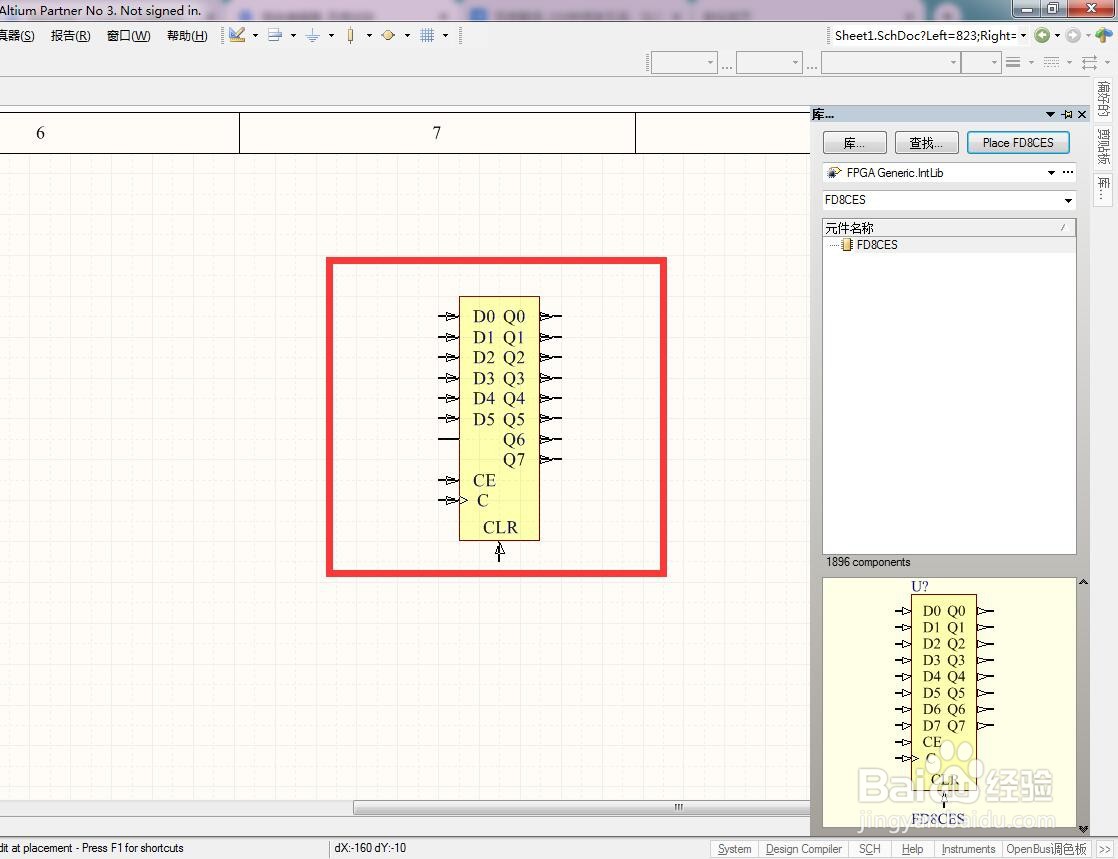Screen dimensions: 1118x859
Task: Open power ground symbols dropdown arrow
Action: 331,35
